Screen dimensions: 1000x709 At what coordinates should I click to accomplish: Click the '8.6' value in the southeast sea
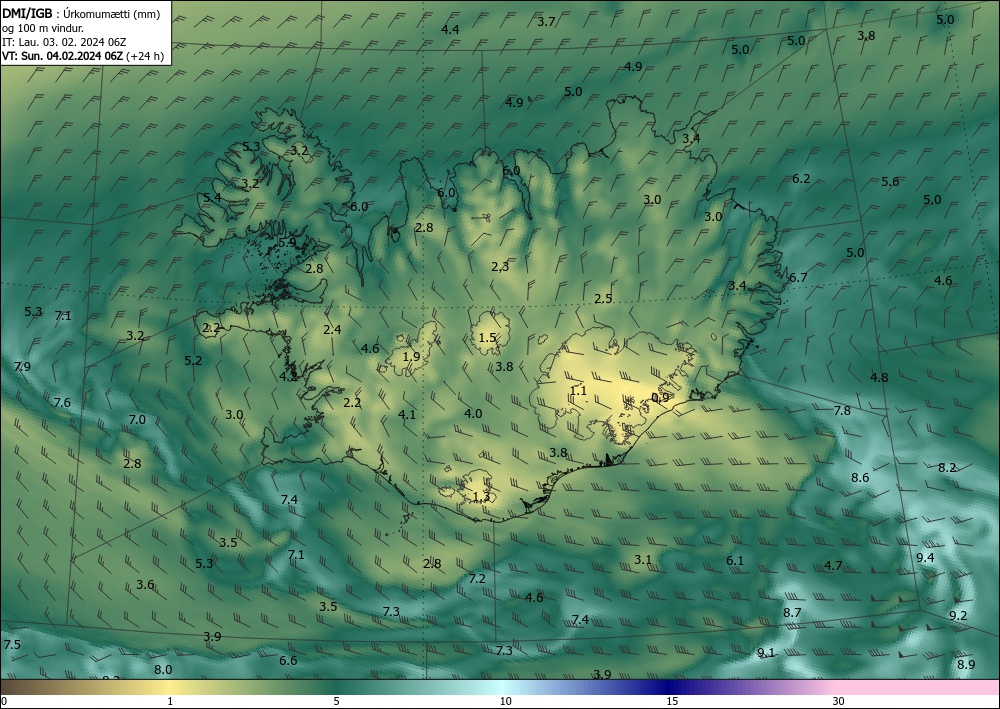(860, 478)
